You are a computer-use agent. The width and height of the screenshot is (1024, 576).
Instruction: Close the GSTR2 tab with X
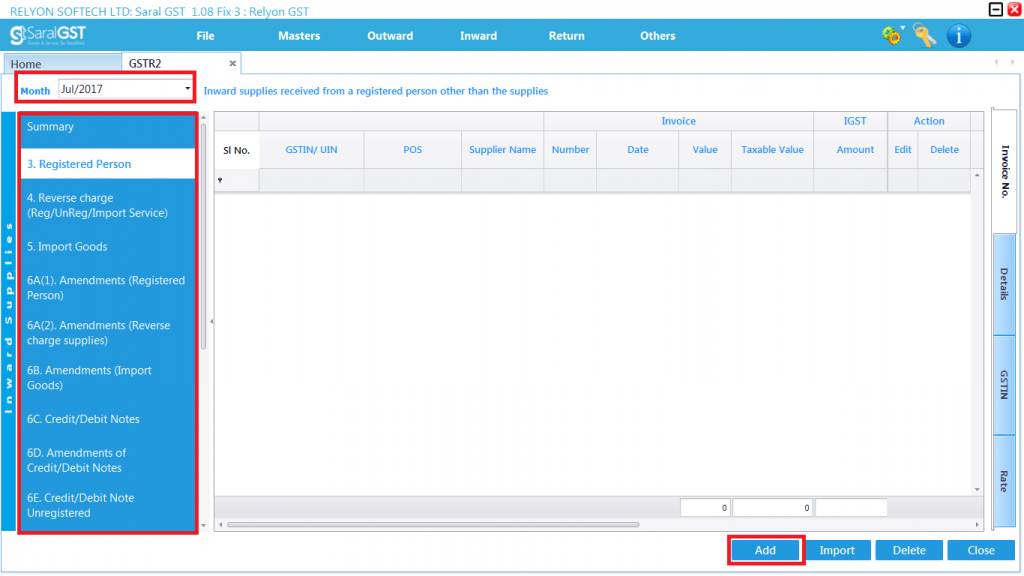pyautogui.click(x=232, y=63)
